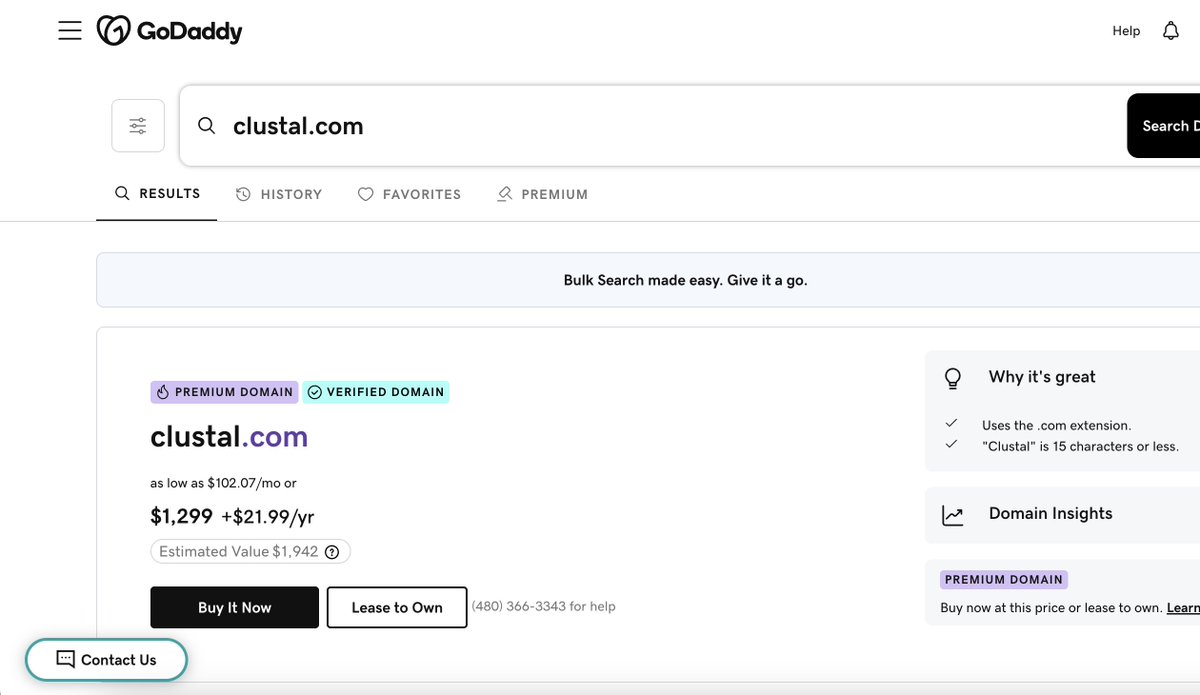
Task: Click the Bulk Search banner
Action: [648, 280]
